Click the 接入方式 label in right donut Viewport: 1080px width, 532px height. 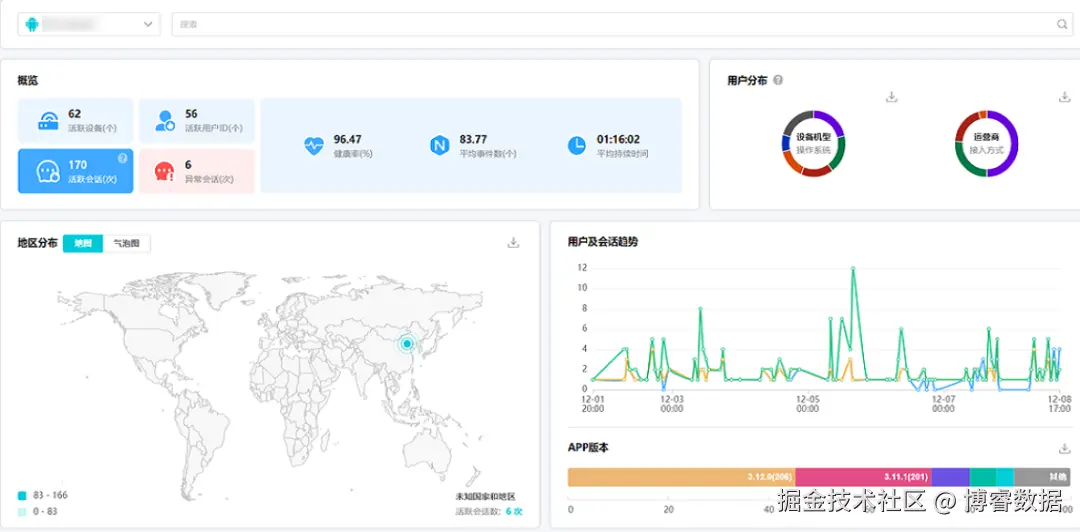coord(986,150)
